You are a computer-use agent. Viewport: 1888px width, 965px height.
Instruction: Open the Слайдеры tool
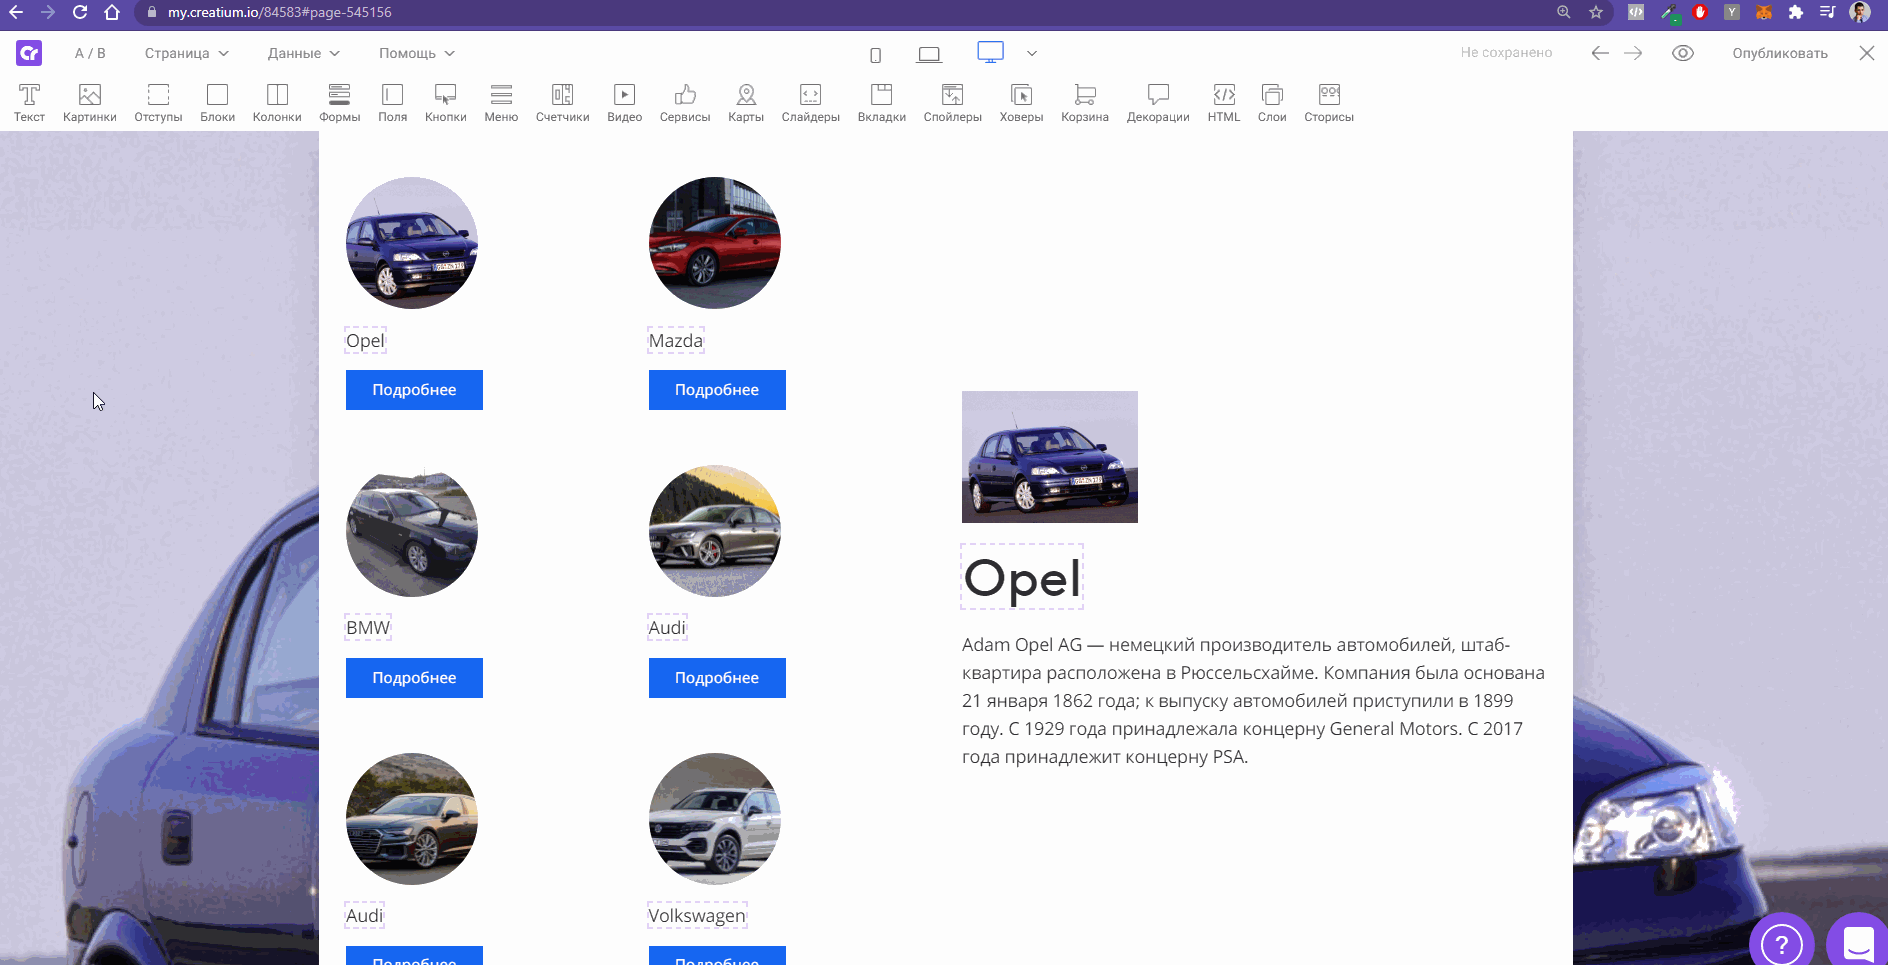point(811,103)
